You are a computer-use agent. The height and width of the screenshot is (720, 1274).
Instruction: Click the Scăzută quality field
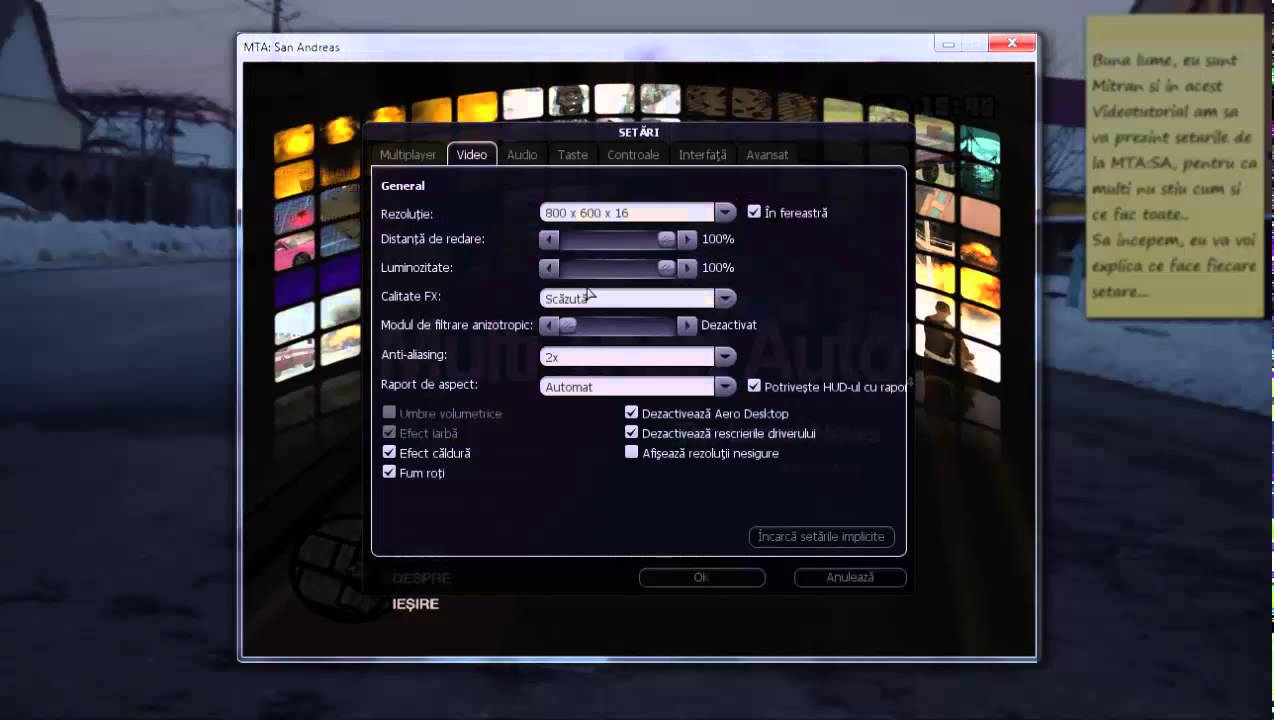coord(627,298)
